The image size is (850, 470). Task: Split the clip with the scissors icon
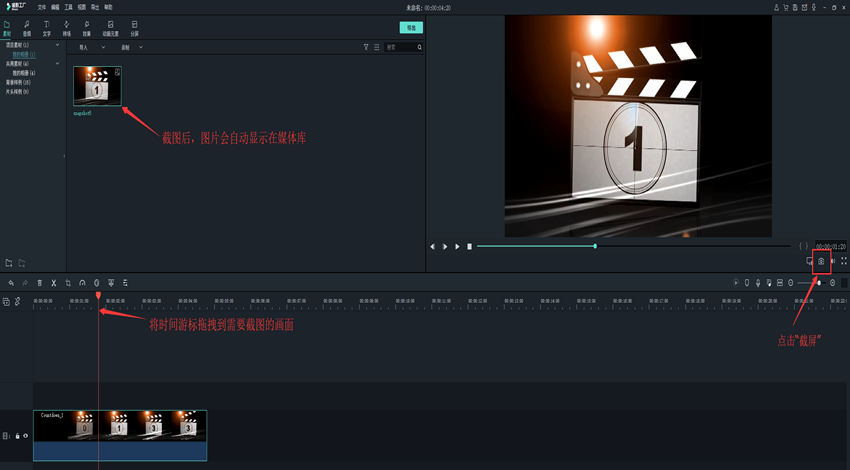pos(54,283)
